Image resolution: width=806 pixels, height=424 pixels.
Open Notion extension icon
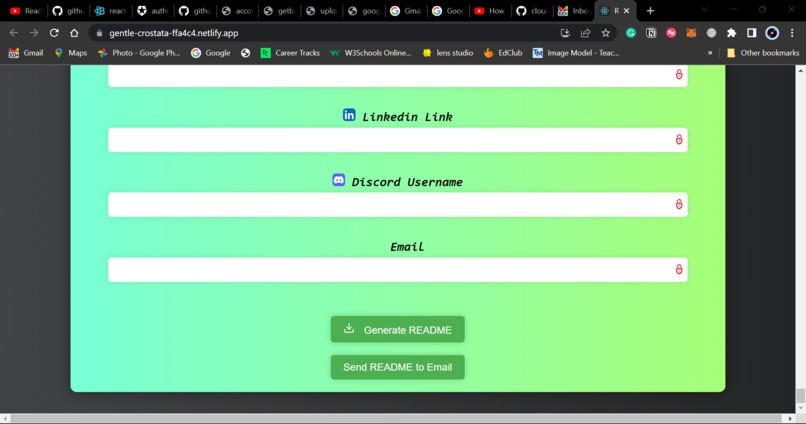coord(651,33)
